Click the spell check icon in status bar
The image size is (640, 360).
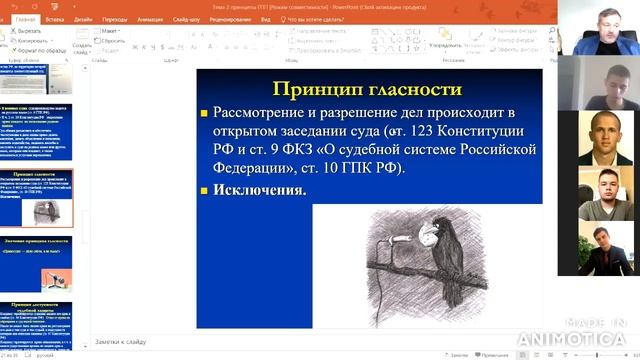coord(28,355)
